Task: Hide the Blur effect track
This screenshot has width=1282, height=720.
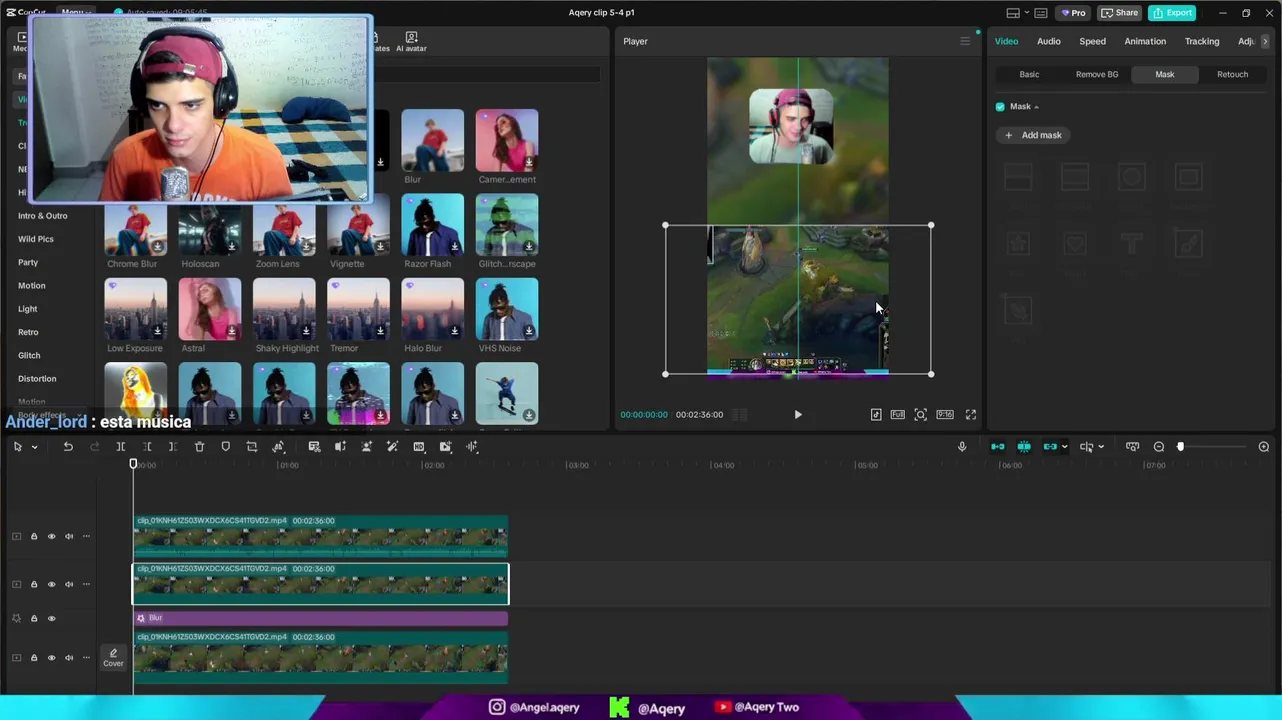Action: (52, 618)
